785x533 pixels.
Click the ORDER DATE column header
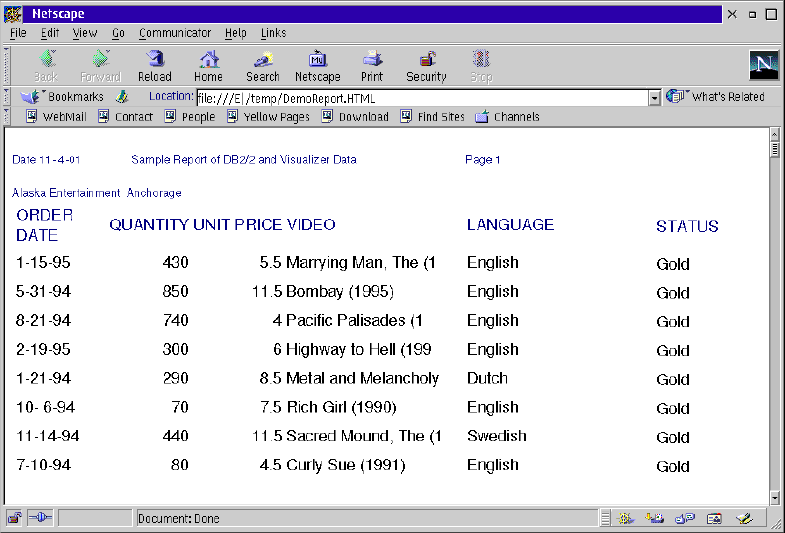tap(45, 225)
